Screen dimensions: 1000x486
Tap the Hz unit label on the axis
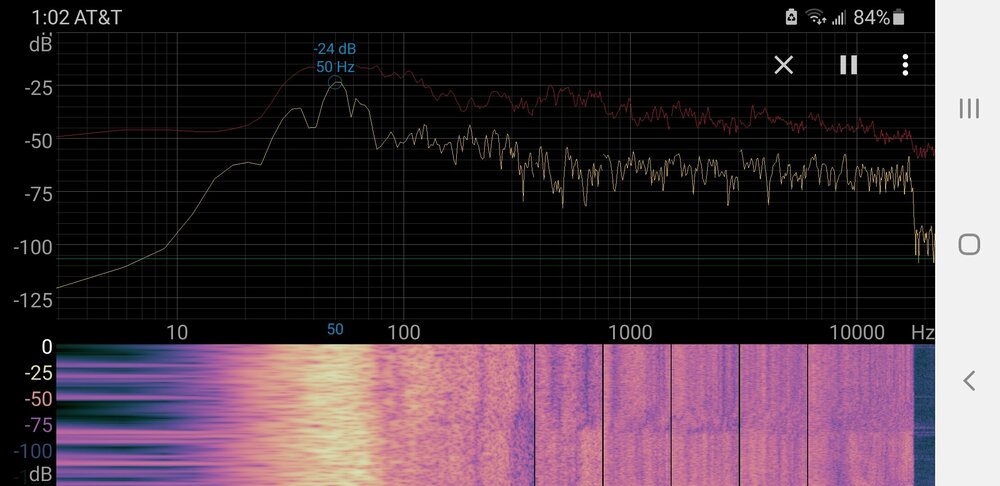point(922,332)
